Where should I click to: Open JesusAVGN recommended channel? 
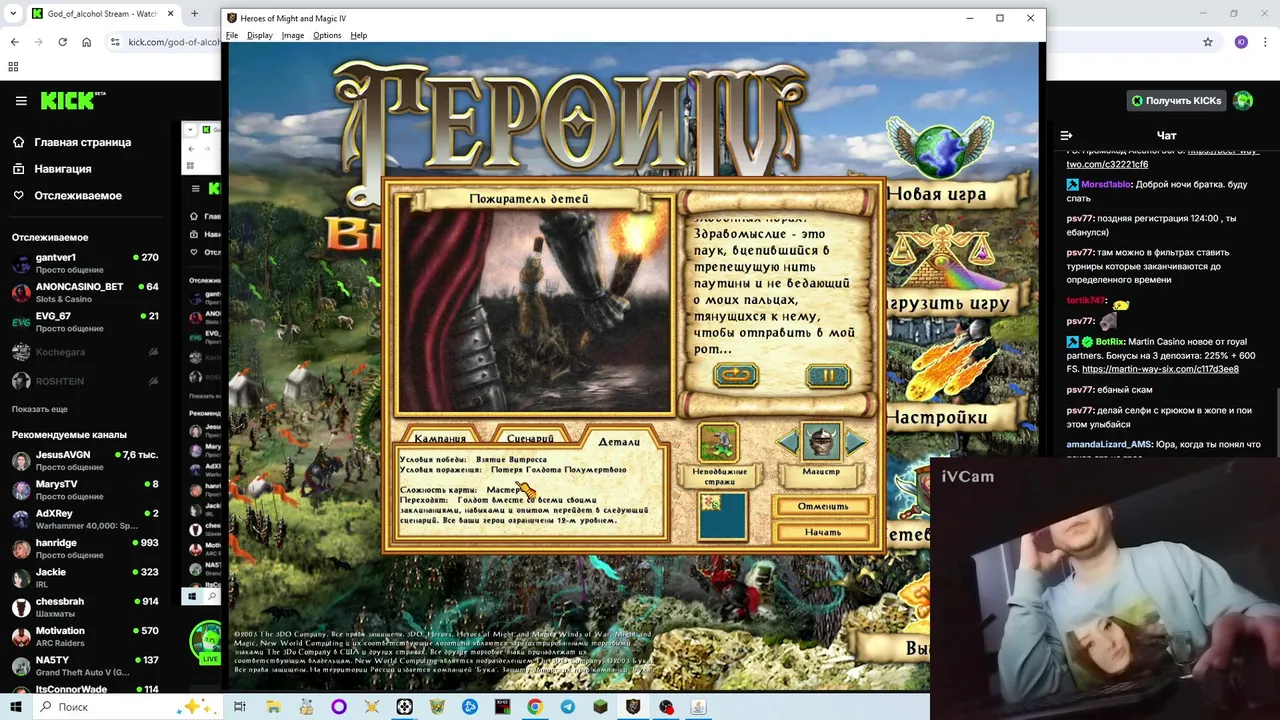pyautogui.click(x=85, y=461)
